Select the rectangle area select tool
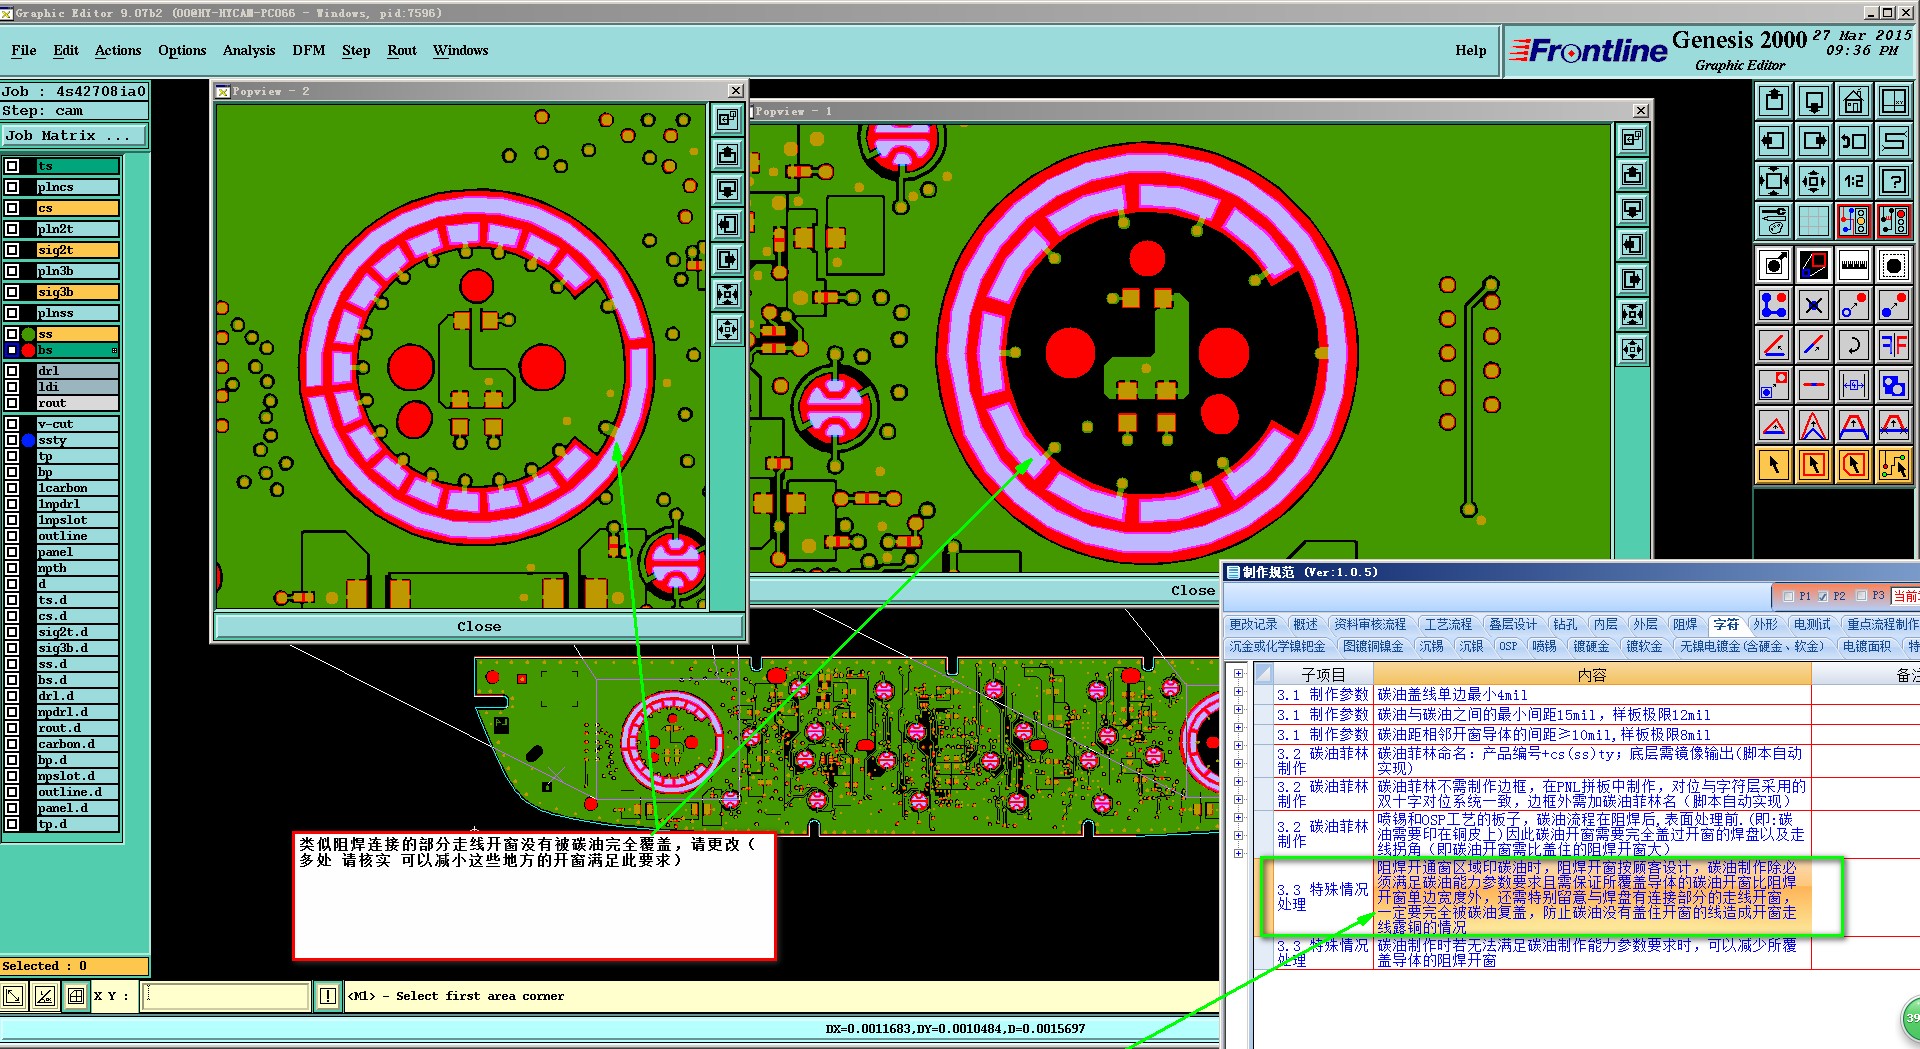1920x1049 pixels. [x=1814, y=465]
